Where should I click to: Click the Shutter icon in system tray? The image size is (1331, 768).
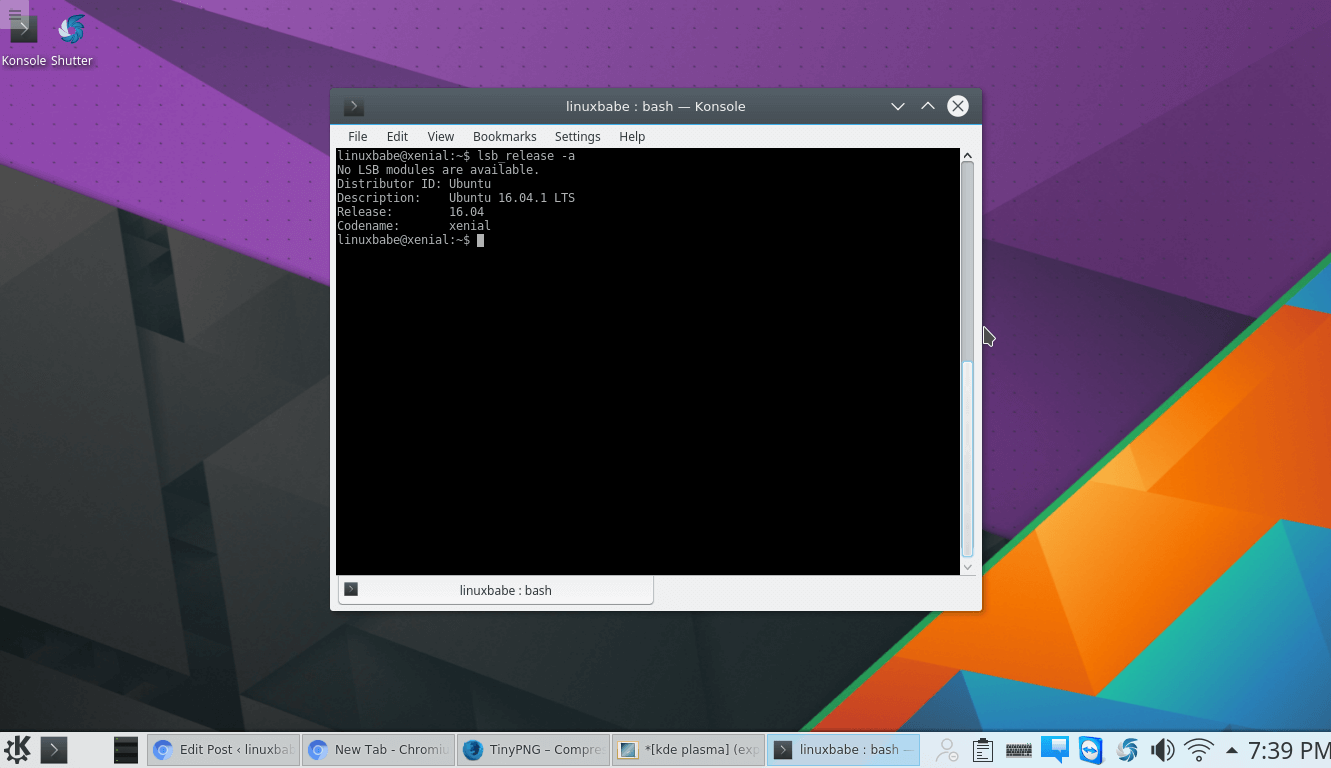click(1127, 750)
